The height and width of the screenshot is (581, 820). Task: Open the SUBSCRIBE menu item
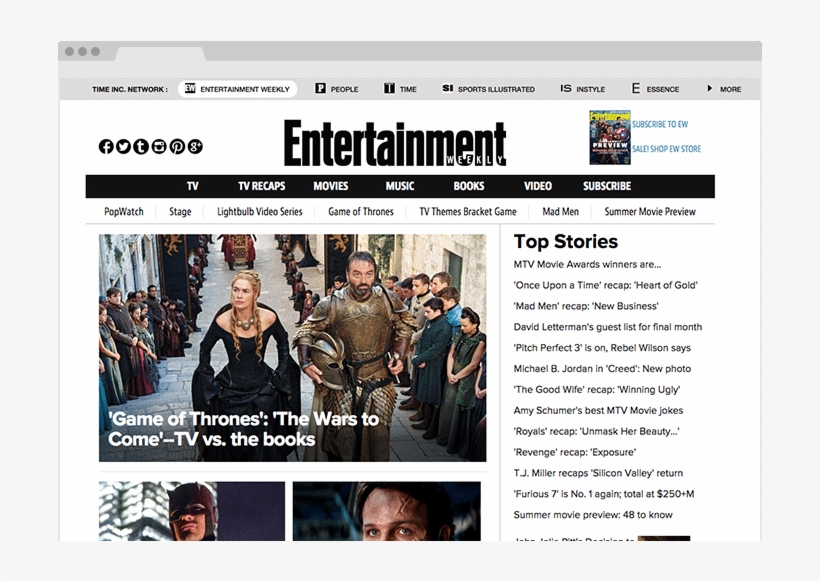(x=606, y=186)
